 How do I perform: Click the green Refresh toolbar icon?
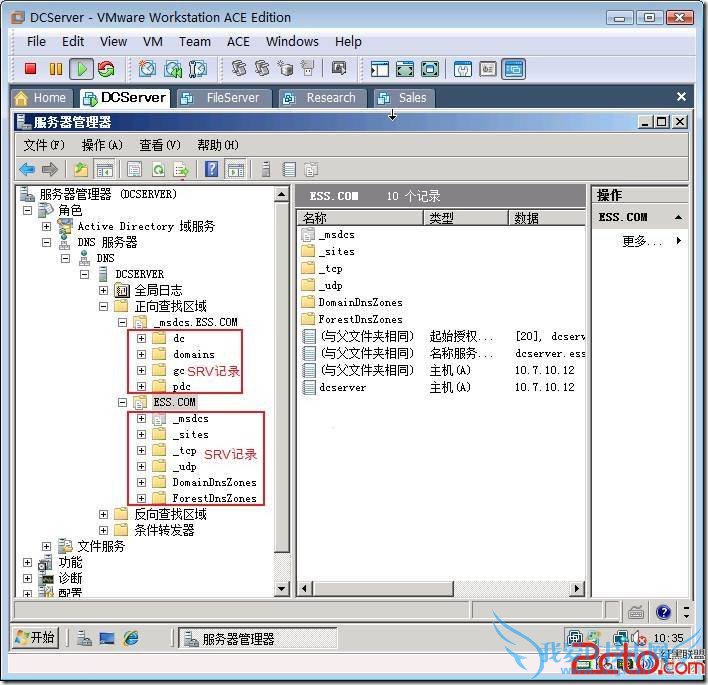158,169
